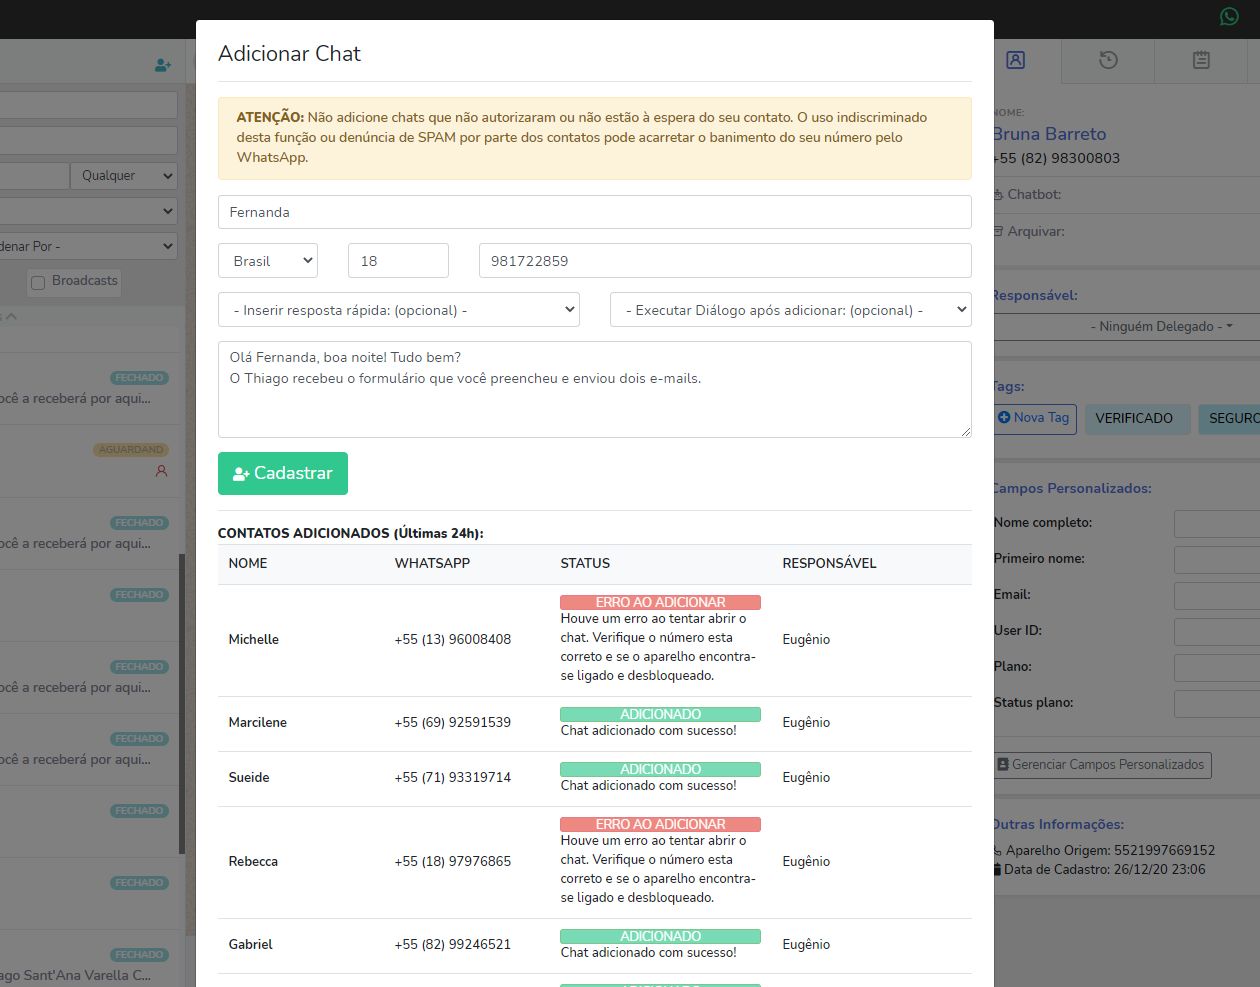Expand the Inserir resposta rápida dropdown

[x=399, y=310]
